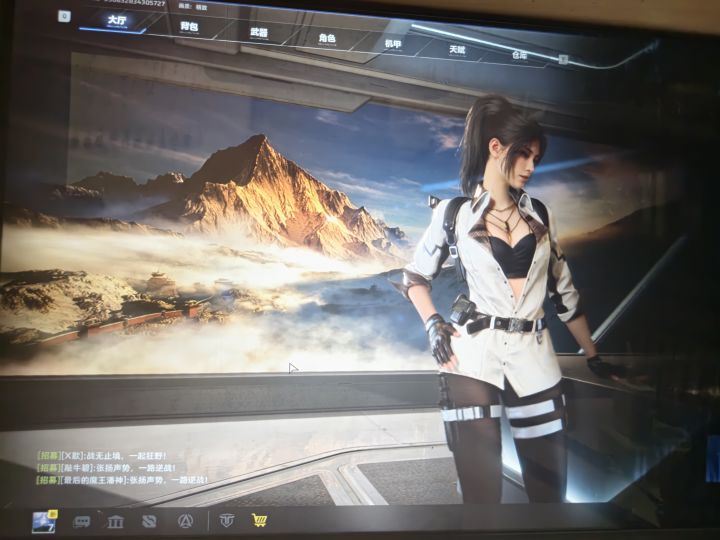Click the circled A emblem icon

[x=185, y=521]
